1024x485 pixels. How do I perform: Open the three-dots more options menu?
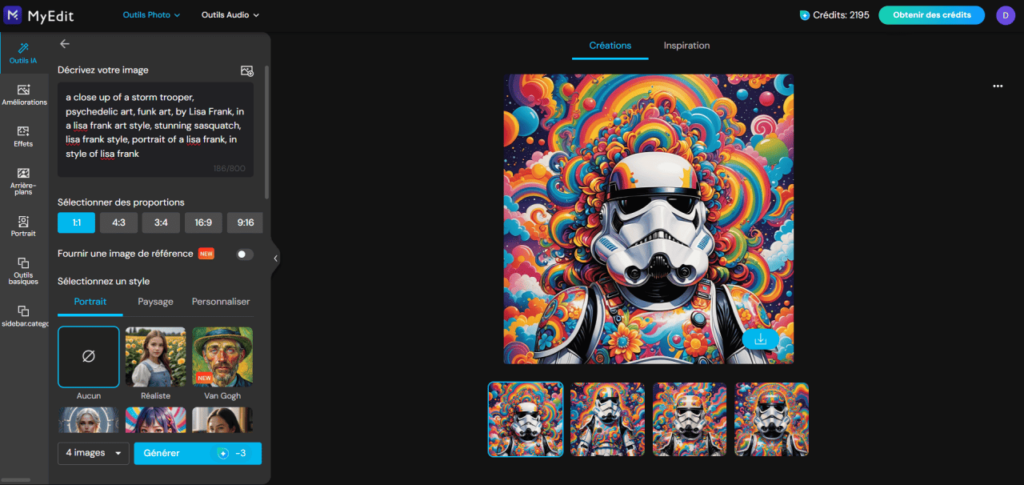(997, 86)
